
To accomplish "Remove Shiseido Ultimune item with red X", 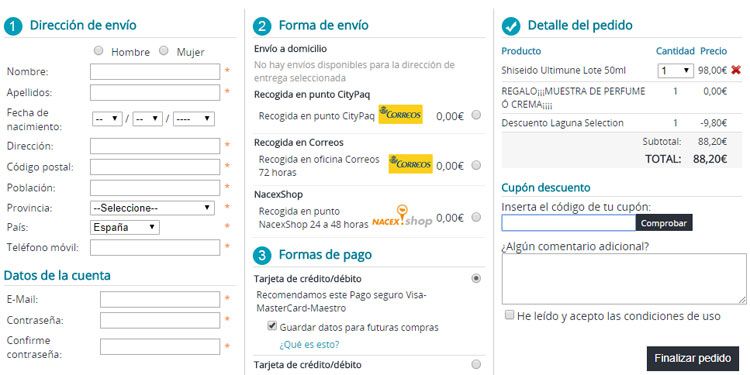I will (x=736, y=70).
